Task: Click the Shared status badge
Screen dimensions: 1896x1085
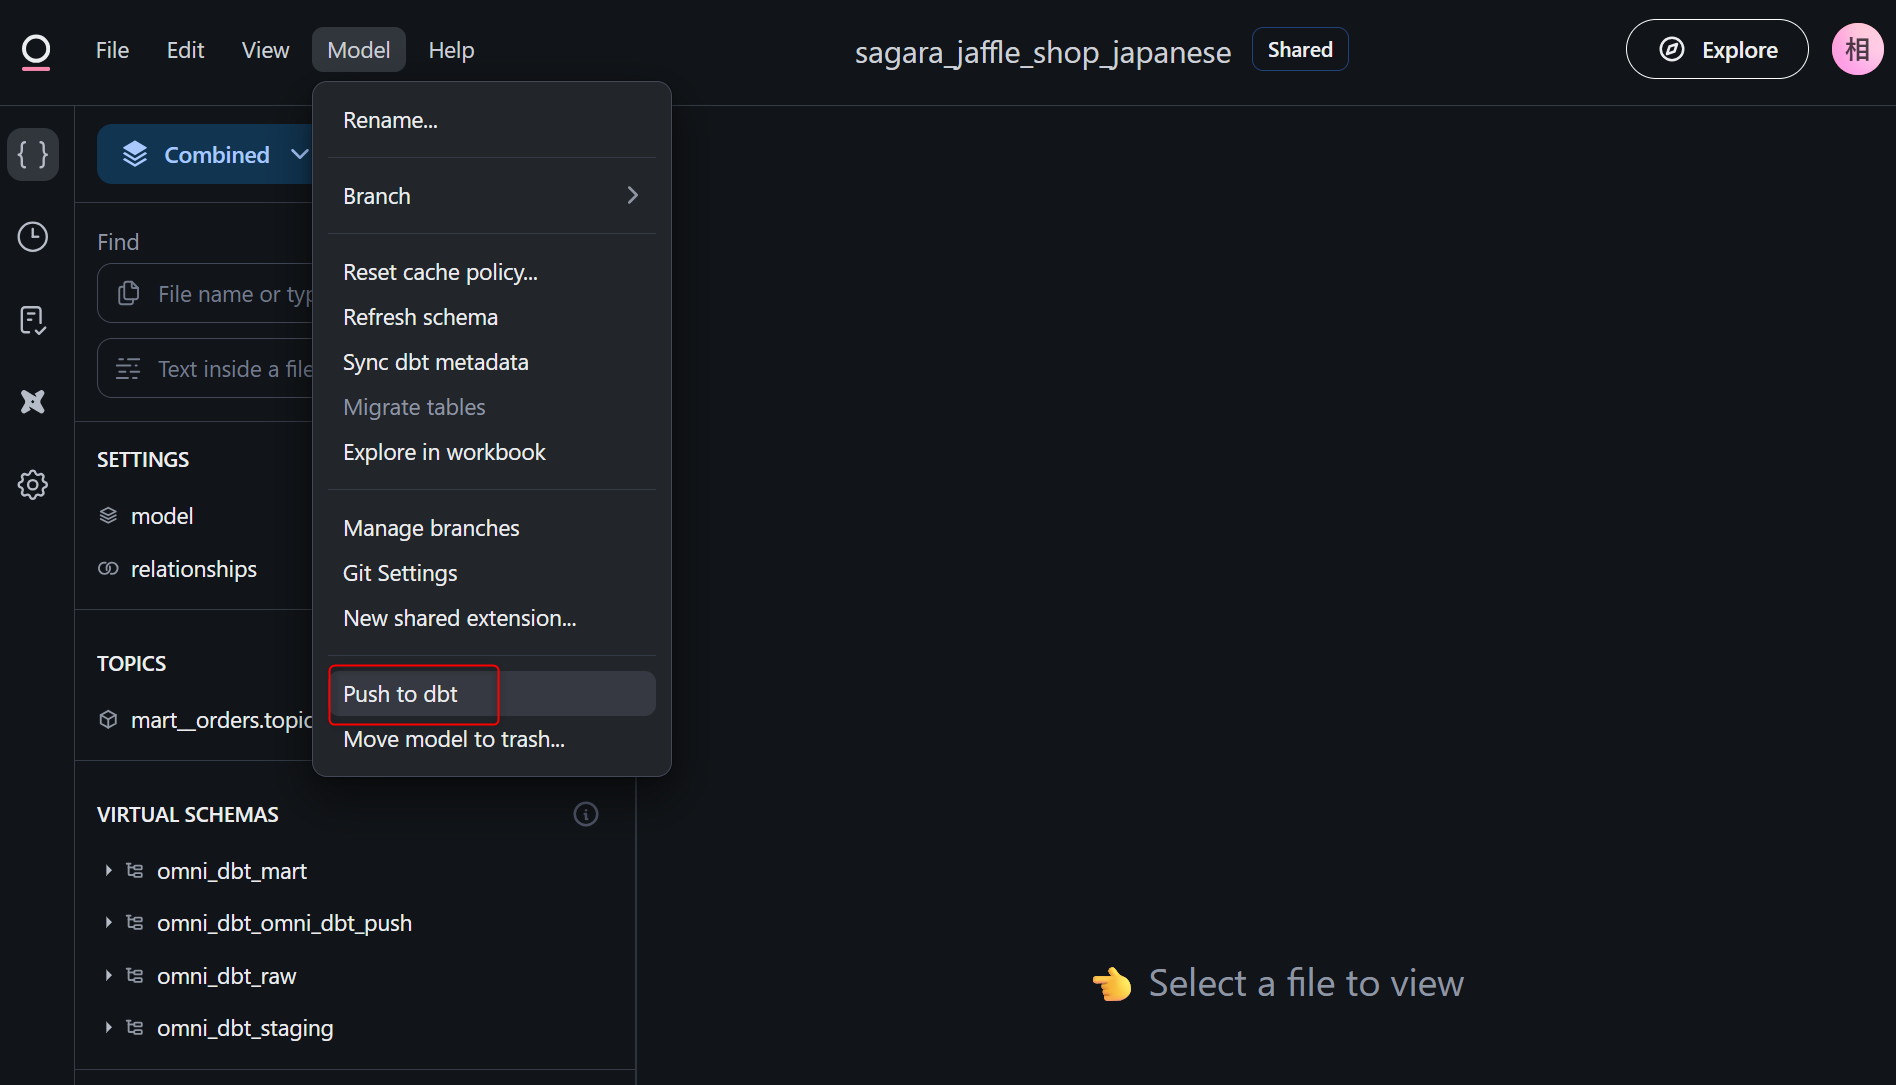Action: (1299, 50)
